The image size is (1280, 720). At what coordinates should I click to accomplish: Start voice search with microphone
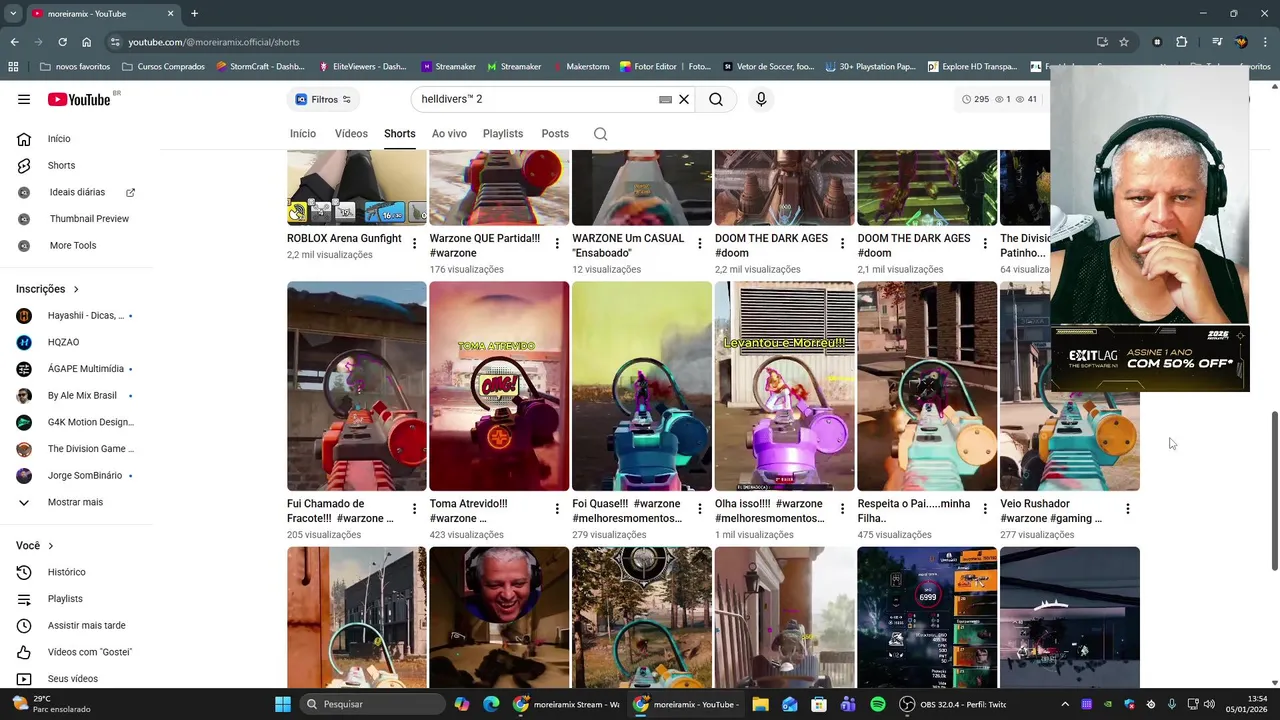(x=761, y=99)
